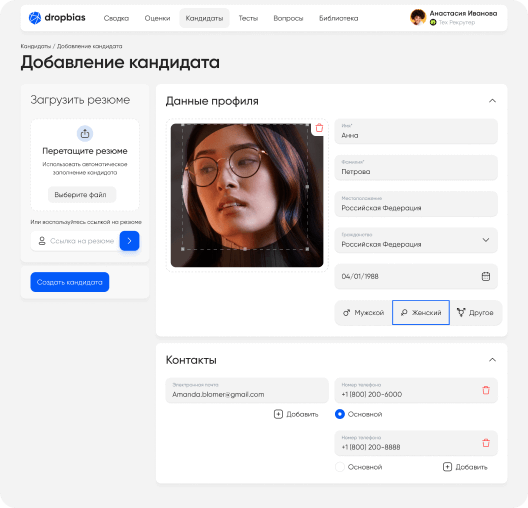Open the Кандидаты tab

click(204, 18)
